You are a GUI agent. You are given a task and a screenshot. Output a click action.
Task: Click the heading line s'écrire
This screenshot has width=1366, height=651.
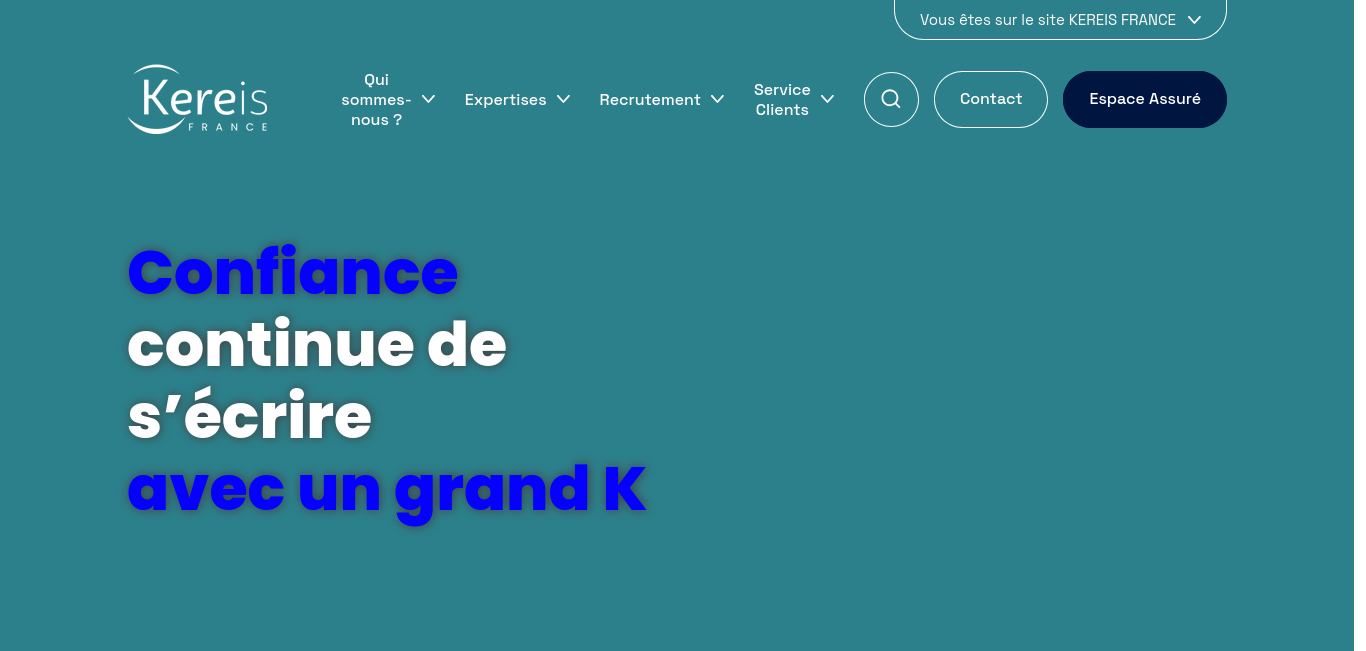[250, 417]
